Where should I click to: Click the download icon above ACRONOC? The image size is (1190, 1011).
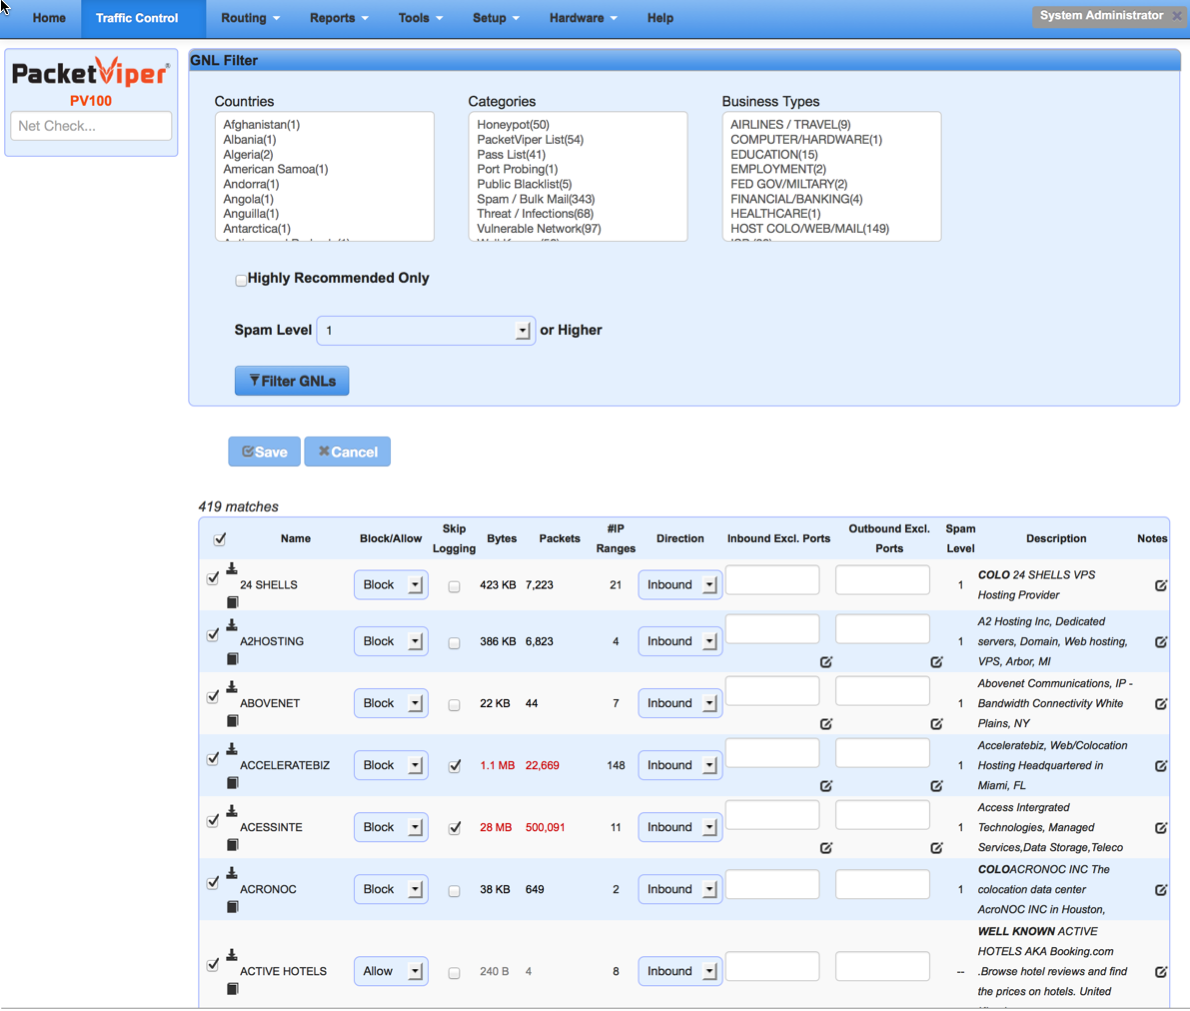[232, 873]
